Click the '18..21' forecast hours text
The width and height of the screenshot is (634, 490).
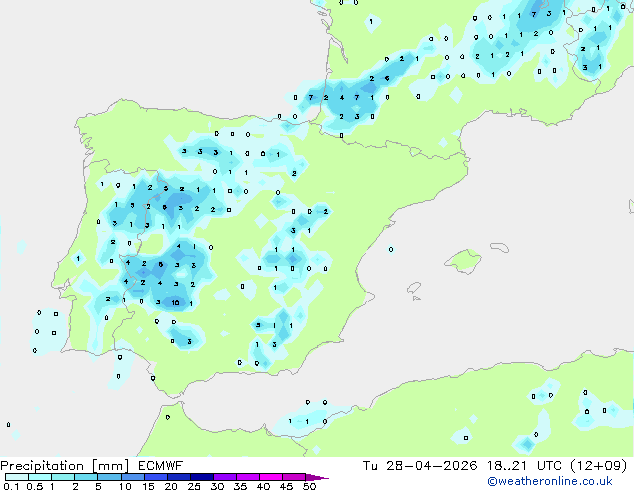[507, 466]
